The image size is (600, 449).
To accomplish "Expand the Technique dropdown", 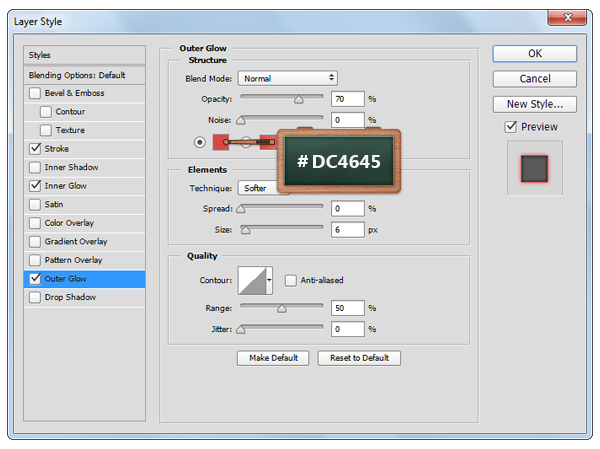I will click(264, 188).
